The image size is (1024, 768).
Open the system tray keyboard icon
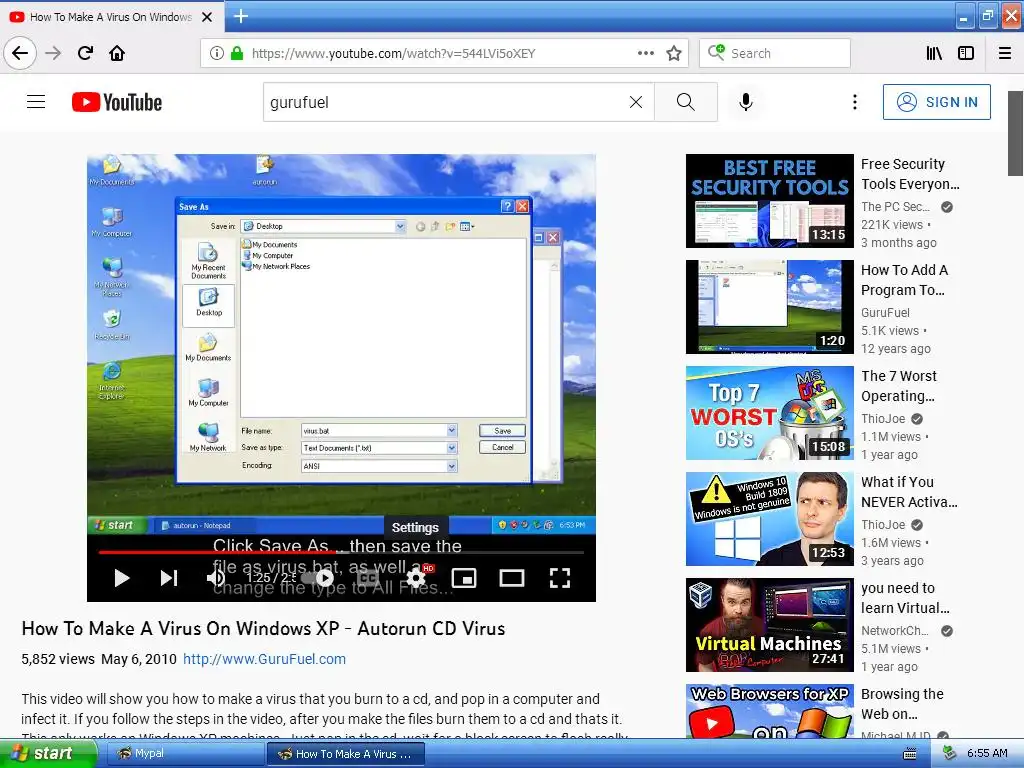pos(909,754)
